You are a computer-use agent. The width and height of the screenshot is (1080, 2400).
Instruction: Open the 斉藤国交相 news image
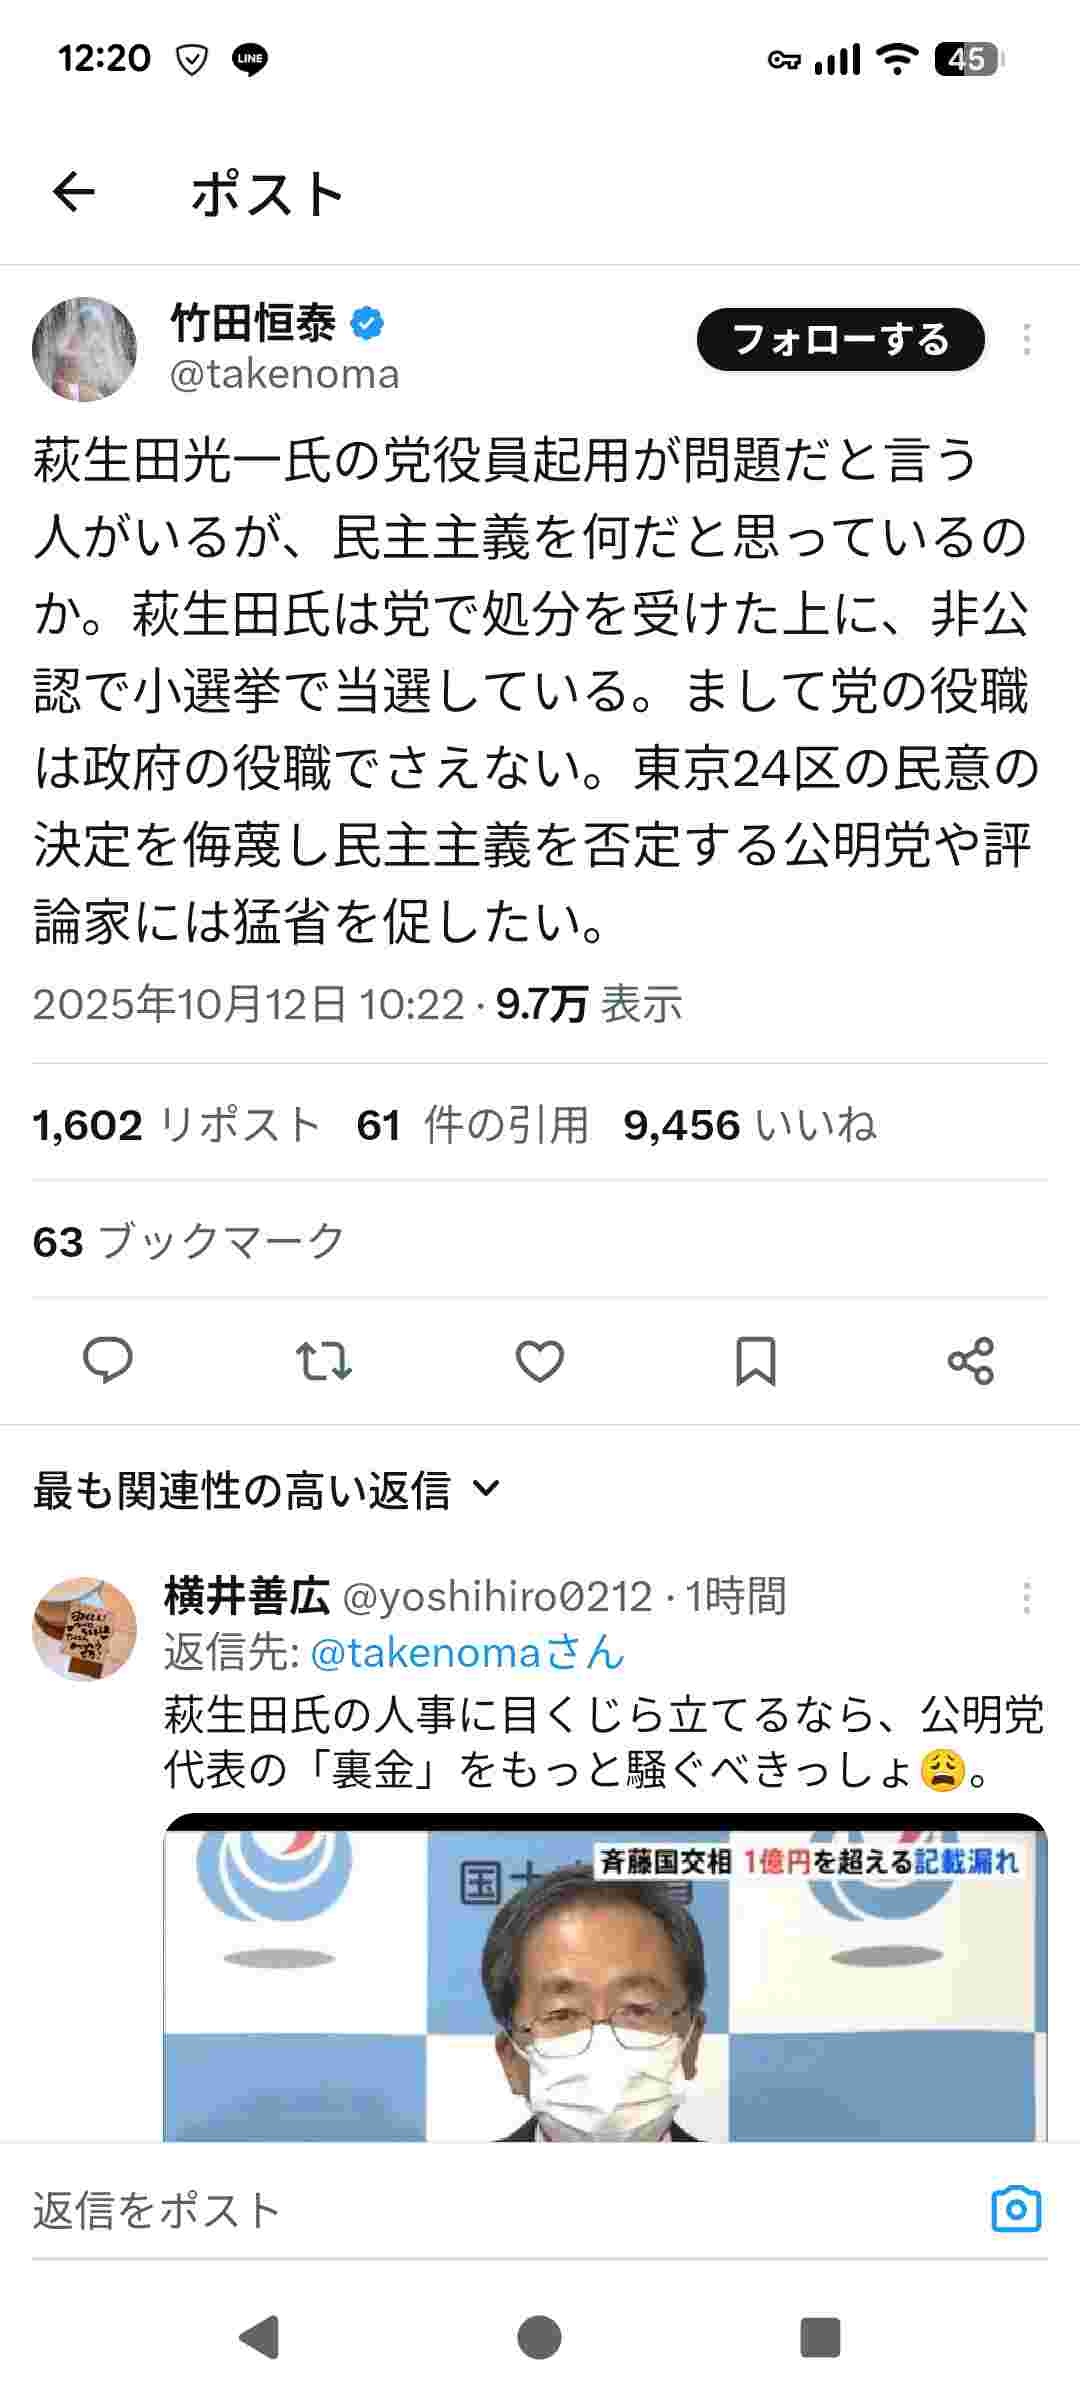pyautogui.click(x=605, y=1978)
